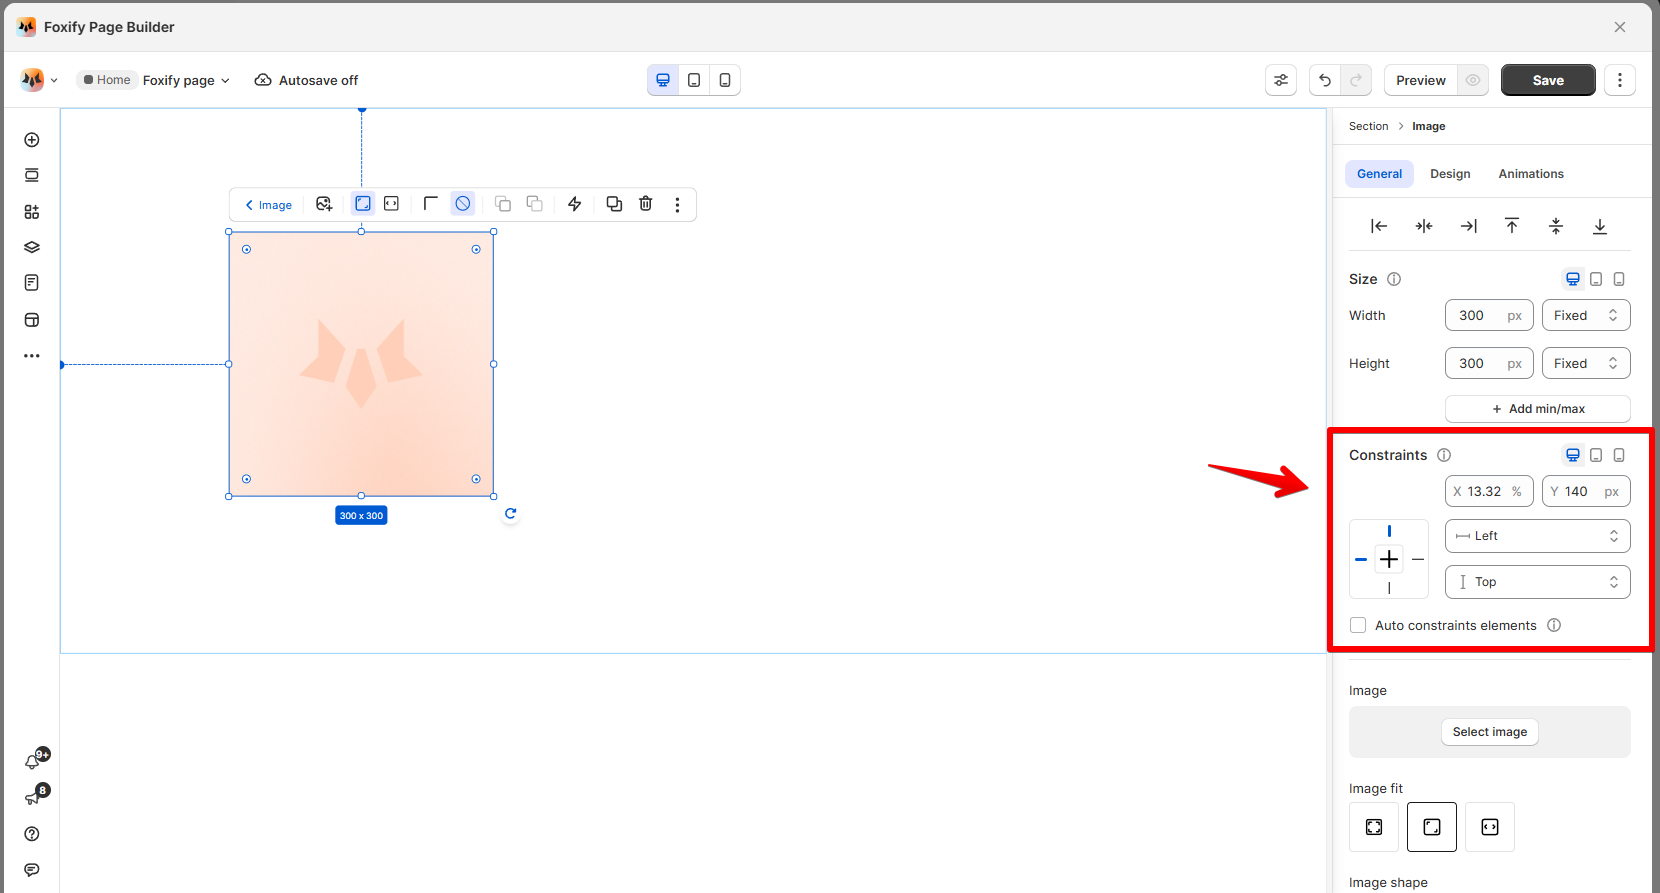Open page settings sliders icon
The image size is (1660, 893).
point(1281,80)
